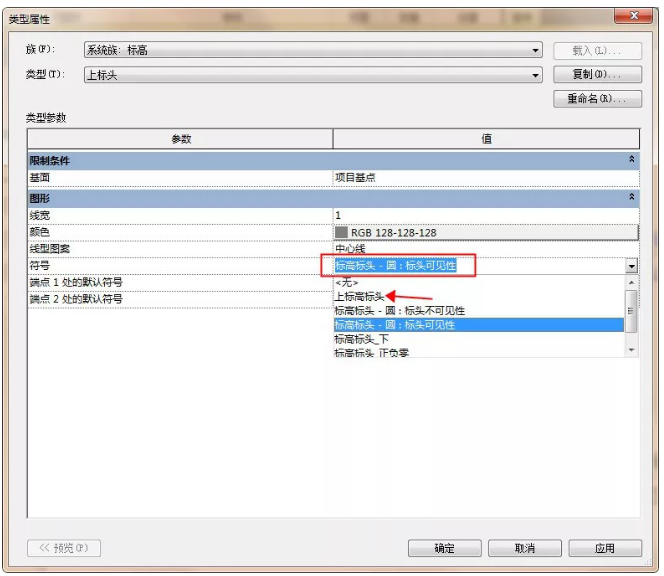Click the 应用 apply button
This screenshot has width=664, height=576.
pyautogui.click(x=604, y=548)
